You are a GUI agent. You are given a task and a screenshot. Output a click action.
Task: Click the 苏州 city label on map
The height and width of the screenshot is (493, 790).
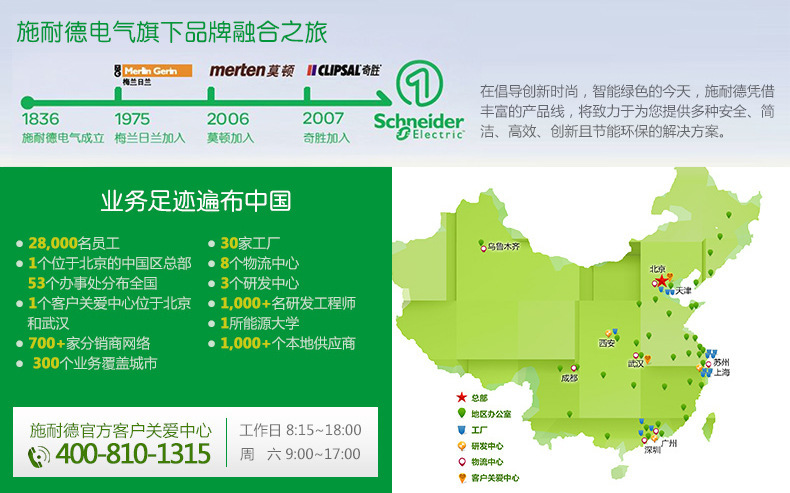[x=721, y=362]
